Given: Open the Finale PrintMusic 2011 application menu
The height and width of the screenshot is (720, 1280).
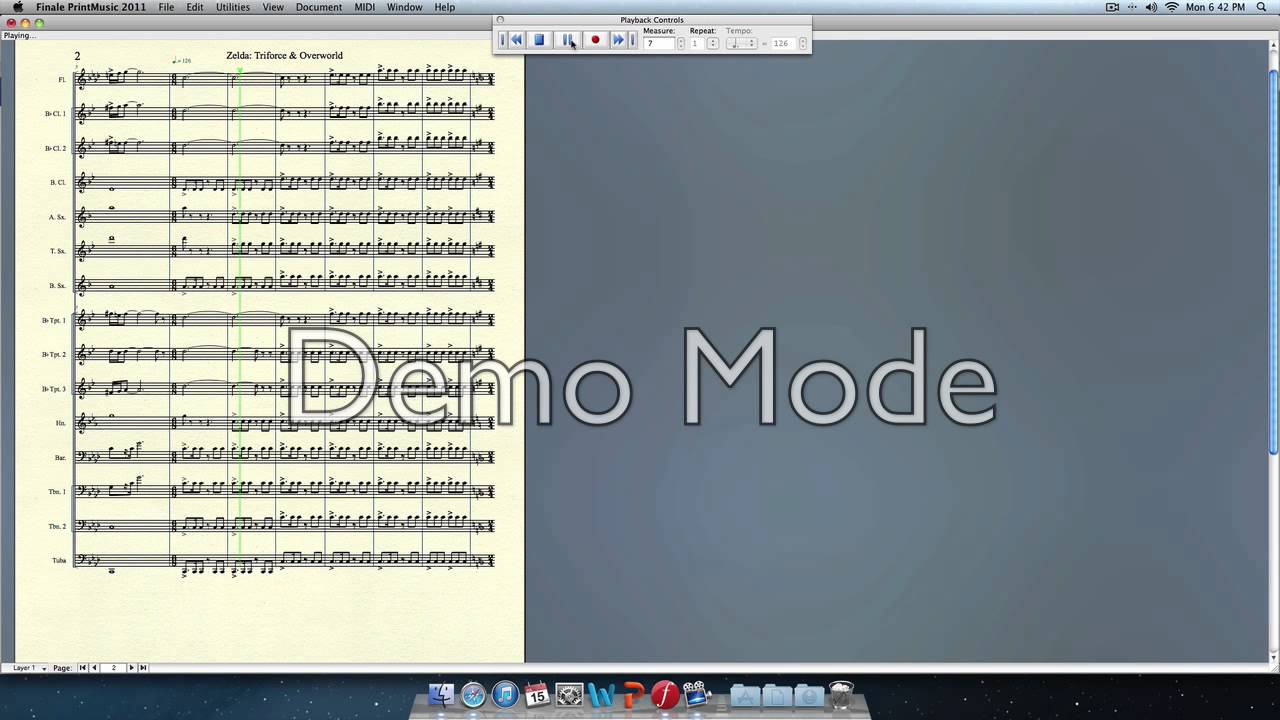Looking at the screenshot, I should click(x=91, y=7).
